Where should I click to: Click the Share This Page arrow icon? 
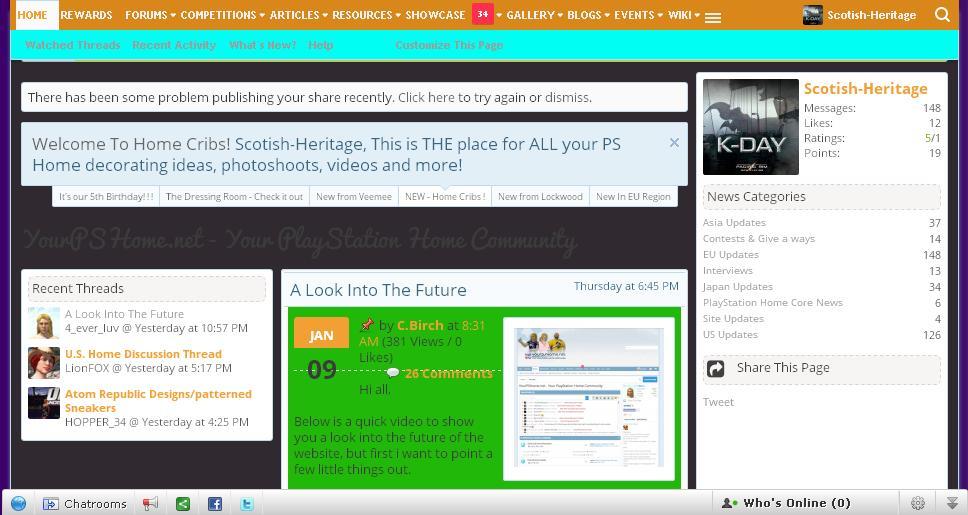716,369
